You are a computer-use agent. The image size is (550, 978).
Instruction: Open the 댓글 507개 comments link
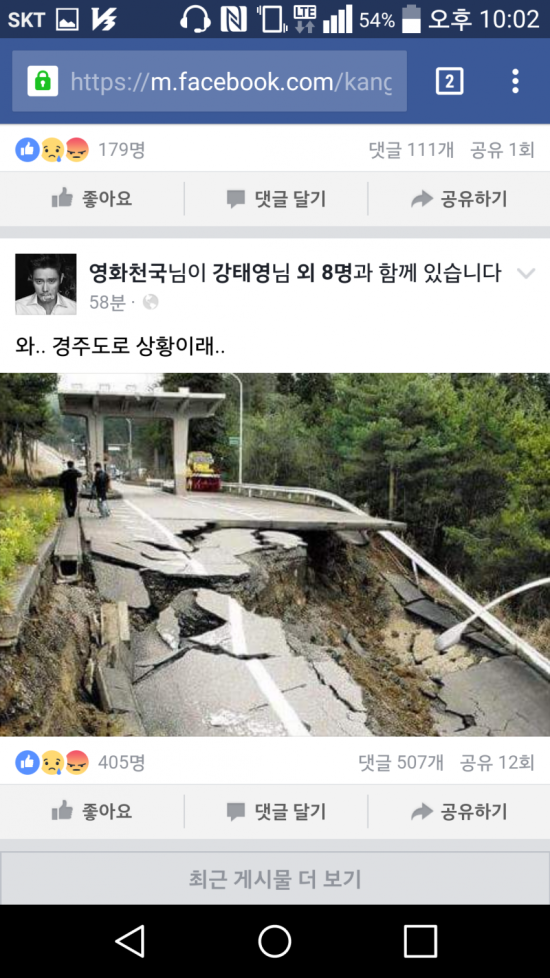tap(401, 762)
